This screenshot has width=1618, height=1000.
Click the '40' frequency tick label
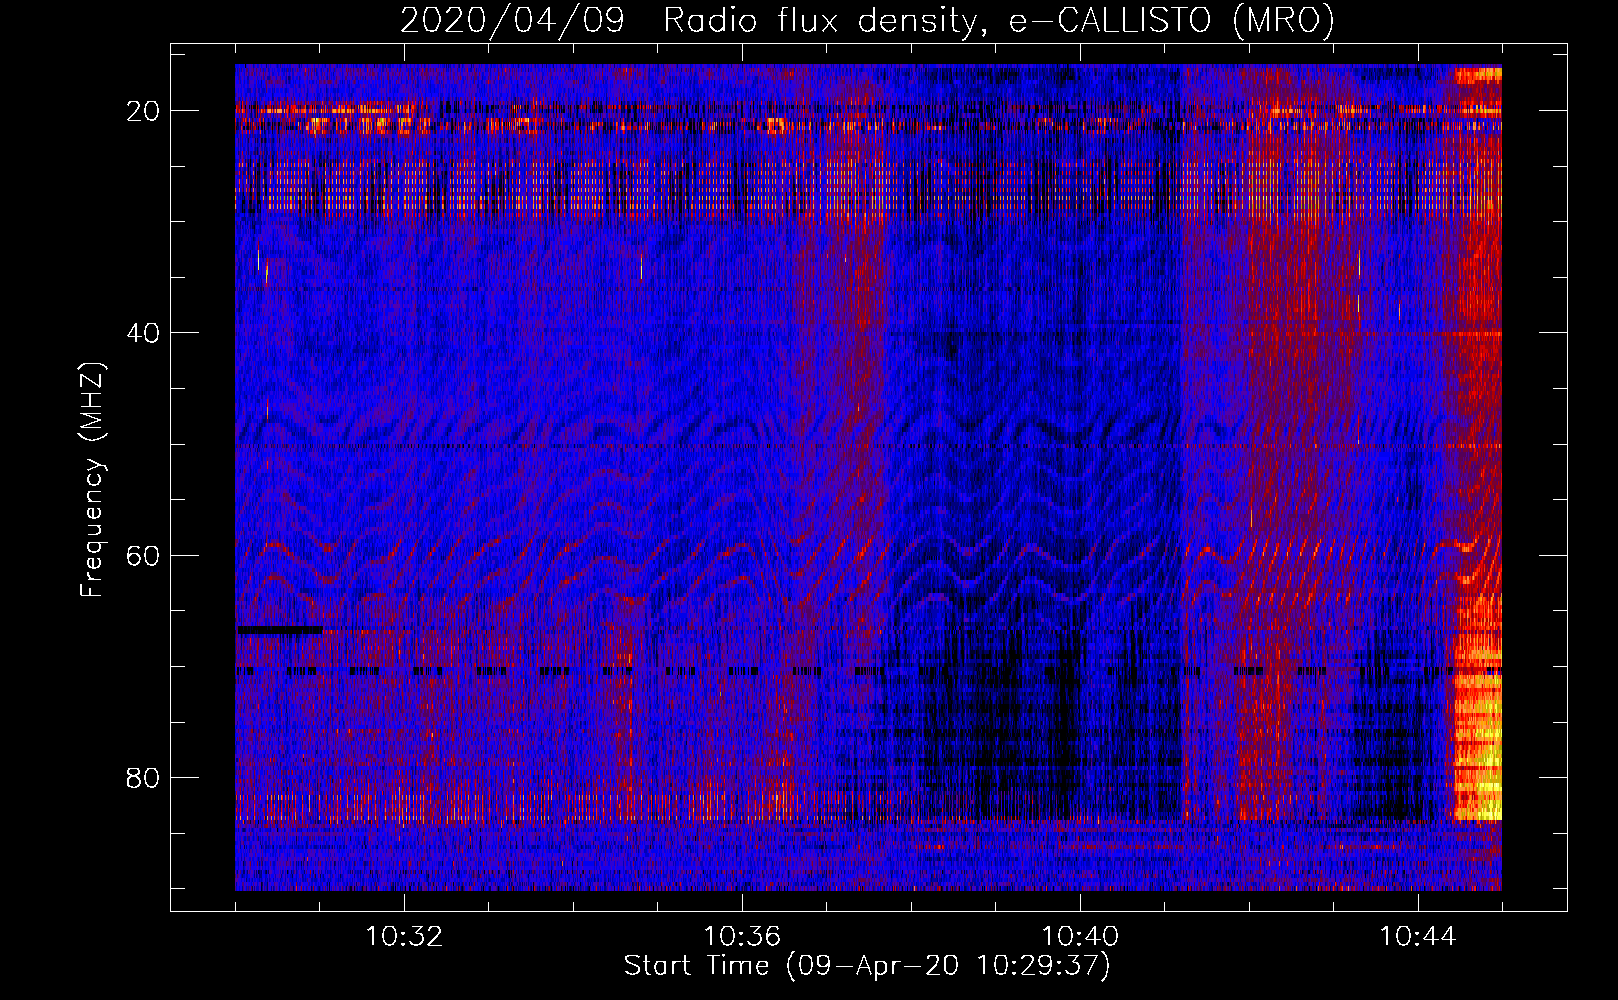tap(144, 333)
